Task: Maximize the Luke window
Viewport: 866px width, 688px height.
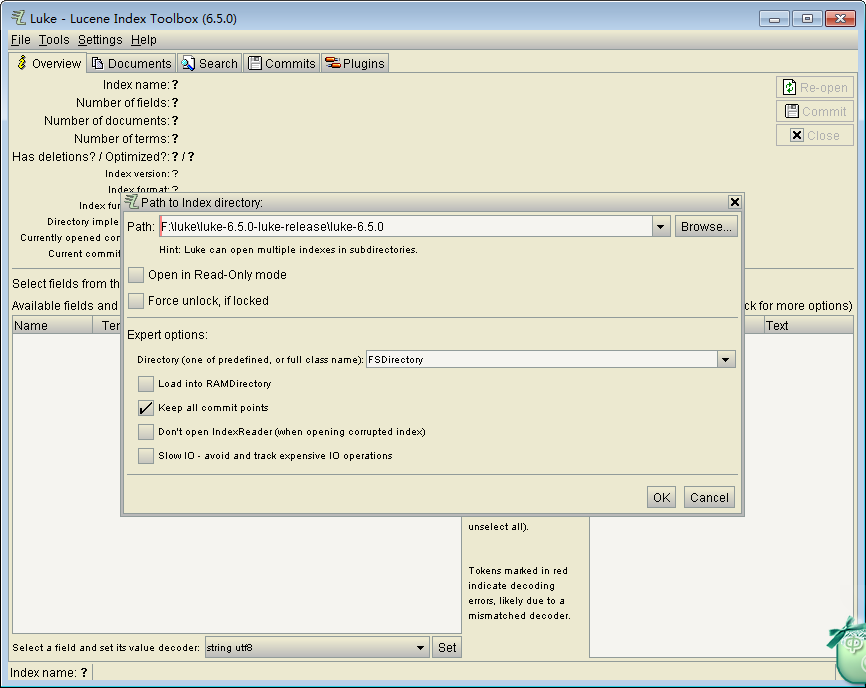Action: click(807, 19)
